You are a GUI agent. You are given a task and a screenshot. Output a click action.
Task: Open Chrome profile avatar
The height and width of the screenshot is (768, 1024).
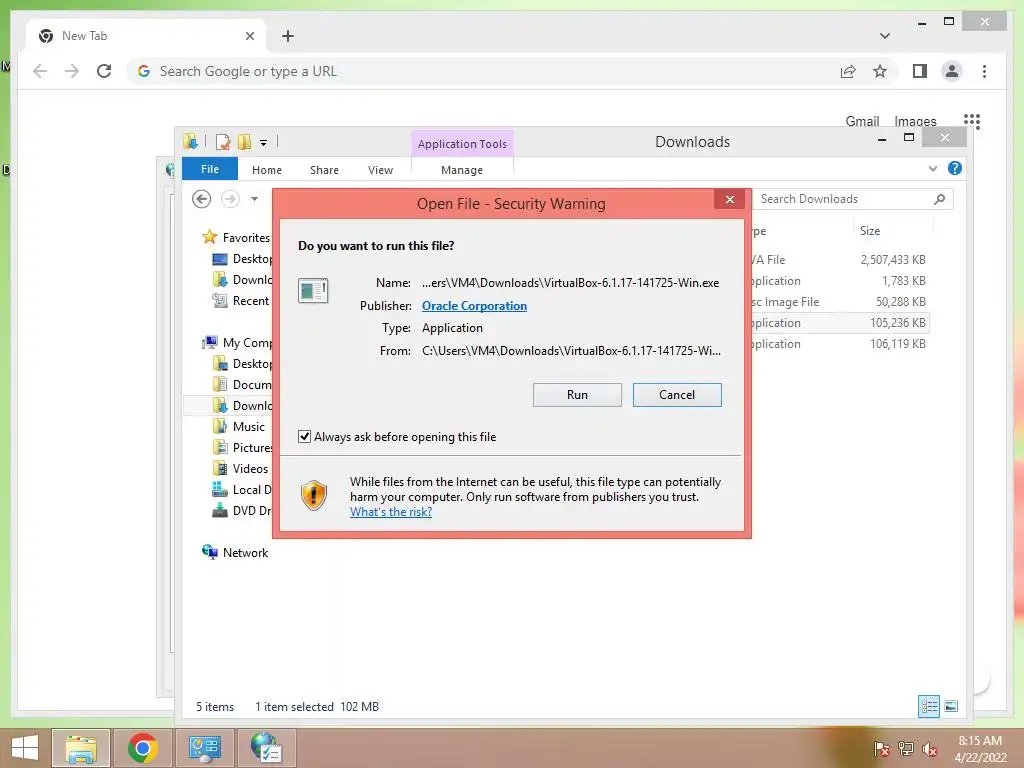pos(952,71)
